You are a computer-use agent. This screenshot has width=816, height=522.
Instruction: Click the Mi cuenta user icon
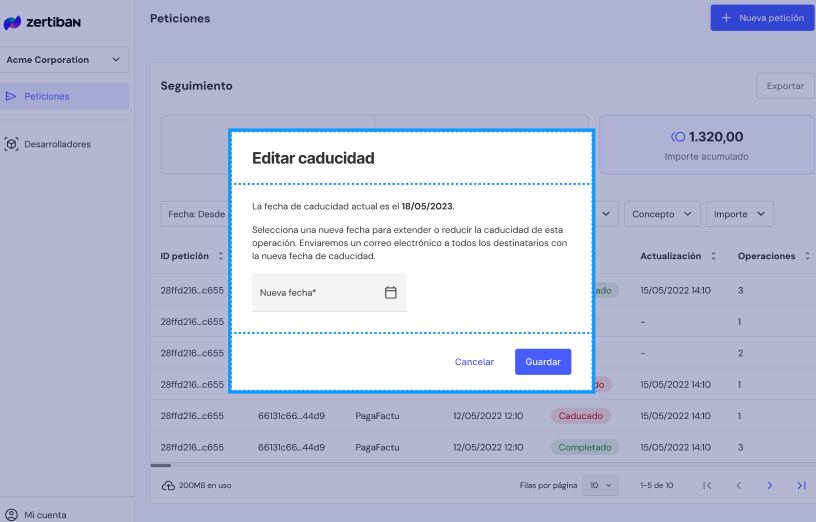[12, 515]
